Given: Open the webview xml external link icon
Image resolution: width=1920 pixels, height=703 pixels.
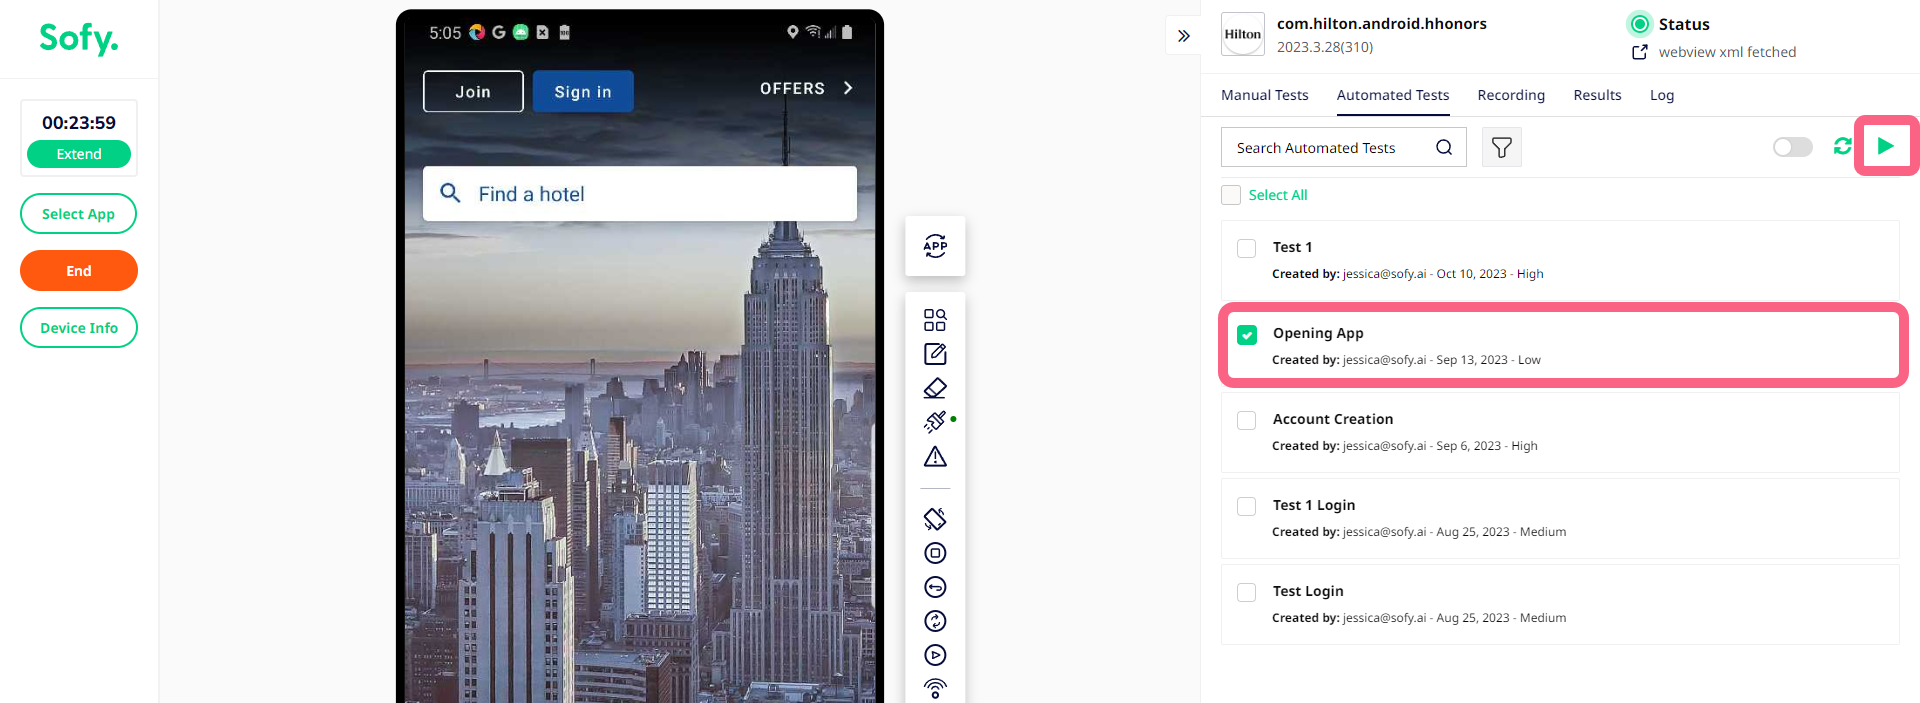Looking at the screenshot, I should coord(1640,52).
